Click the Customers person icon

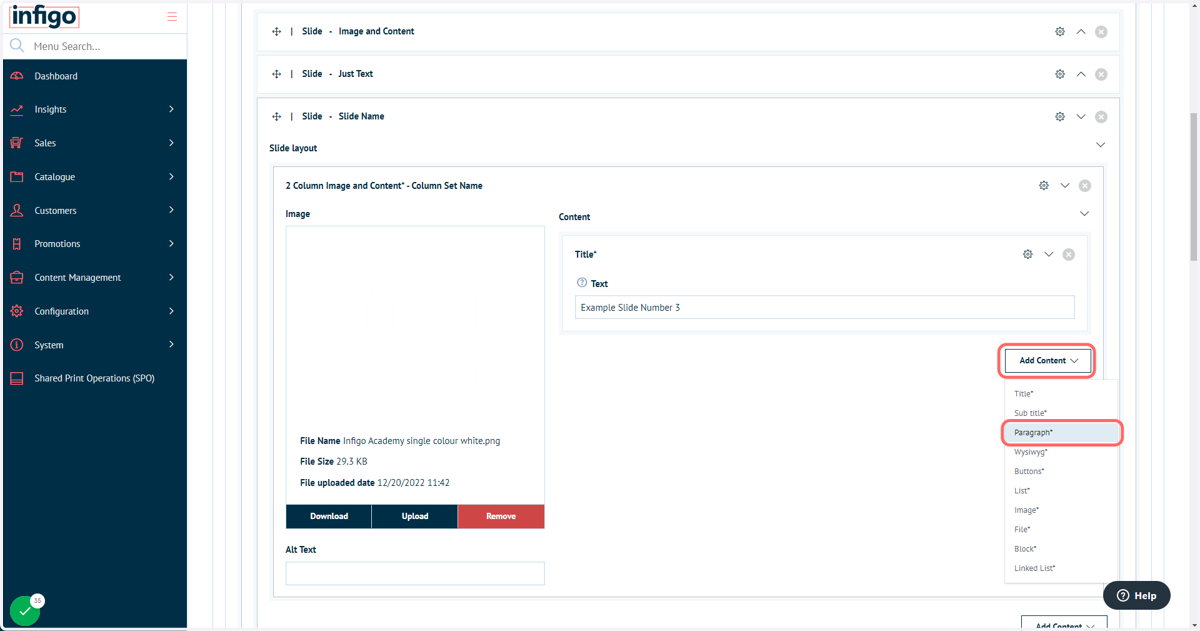tap(17, 210)
